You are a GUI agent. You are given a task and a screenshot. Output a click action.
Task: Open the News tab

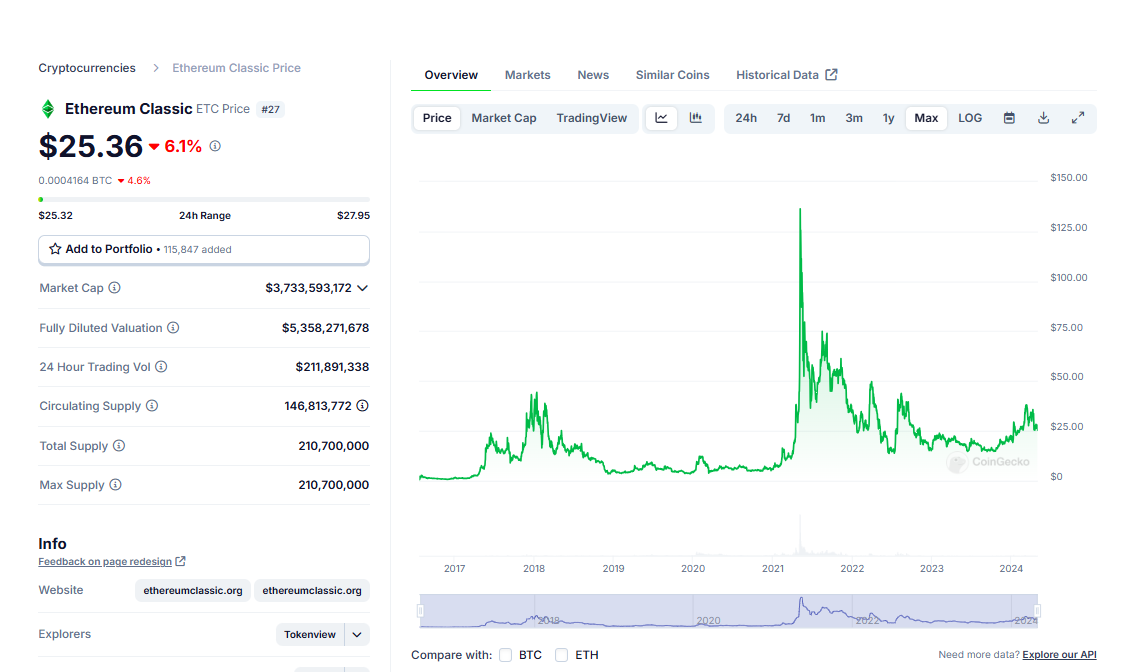click(593, 75)
